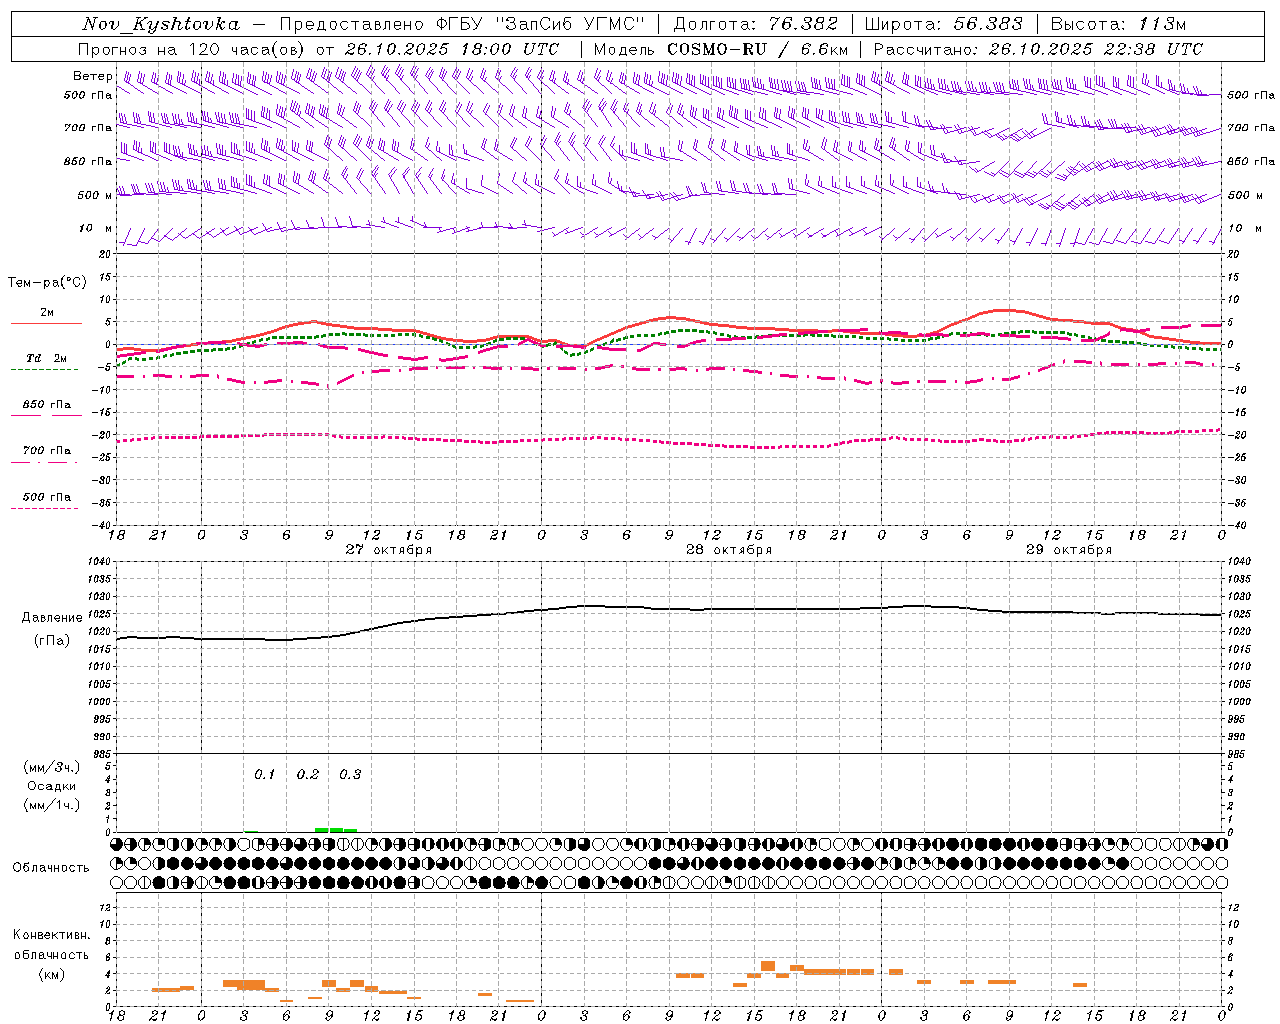Viewport: 1280px width, 1024px height.
Task: Click the (км) convective height unit label
Action: tap(52, 974)
